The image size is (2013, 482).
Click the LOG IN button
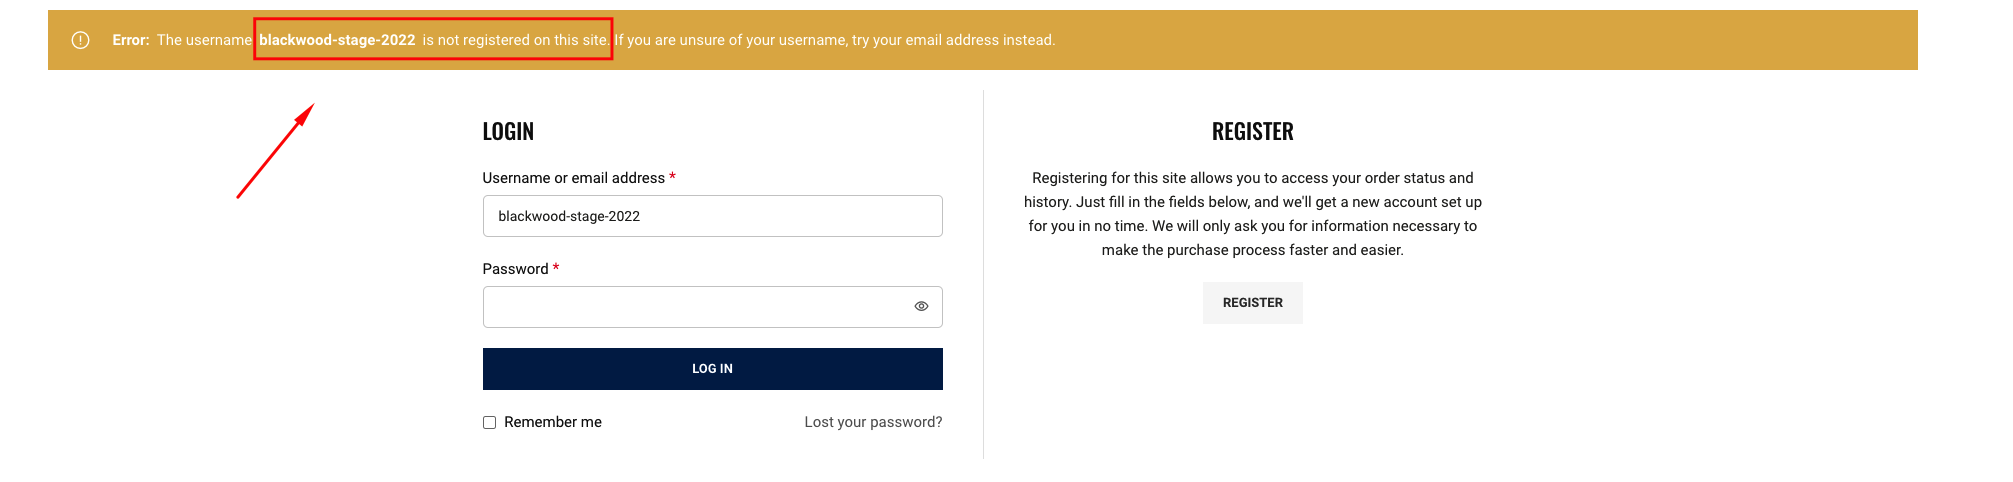pyautogui.click(x=712, y=369)
